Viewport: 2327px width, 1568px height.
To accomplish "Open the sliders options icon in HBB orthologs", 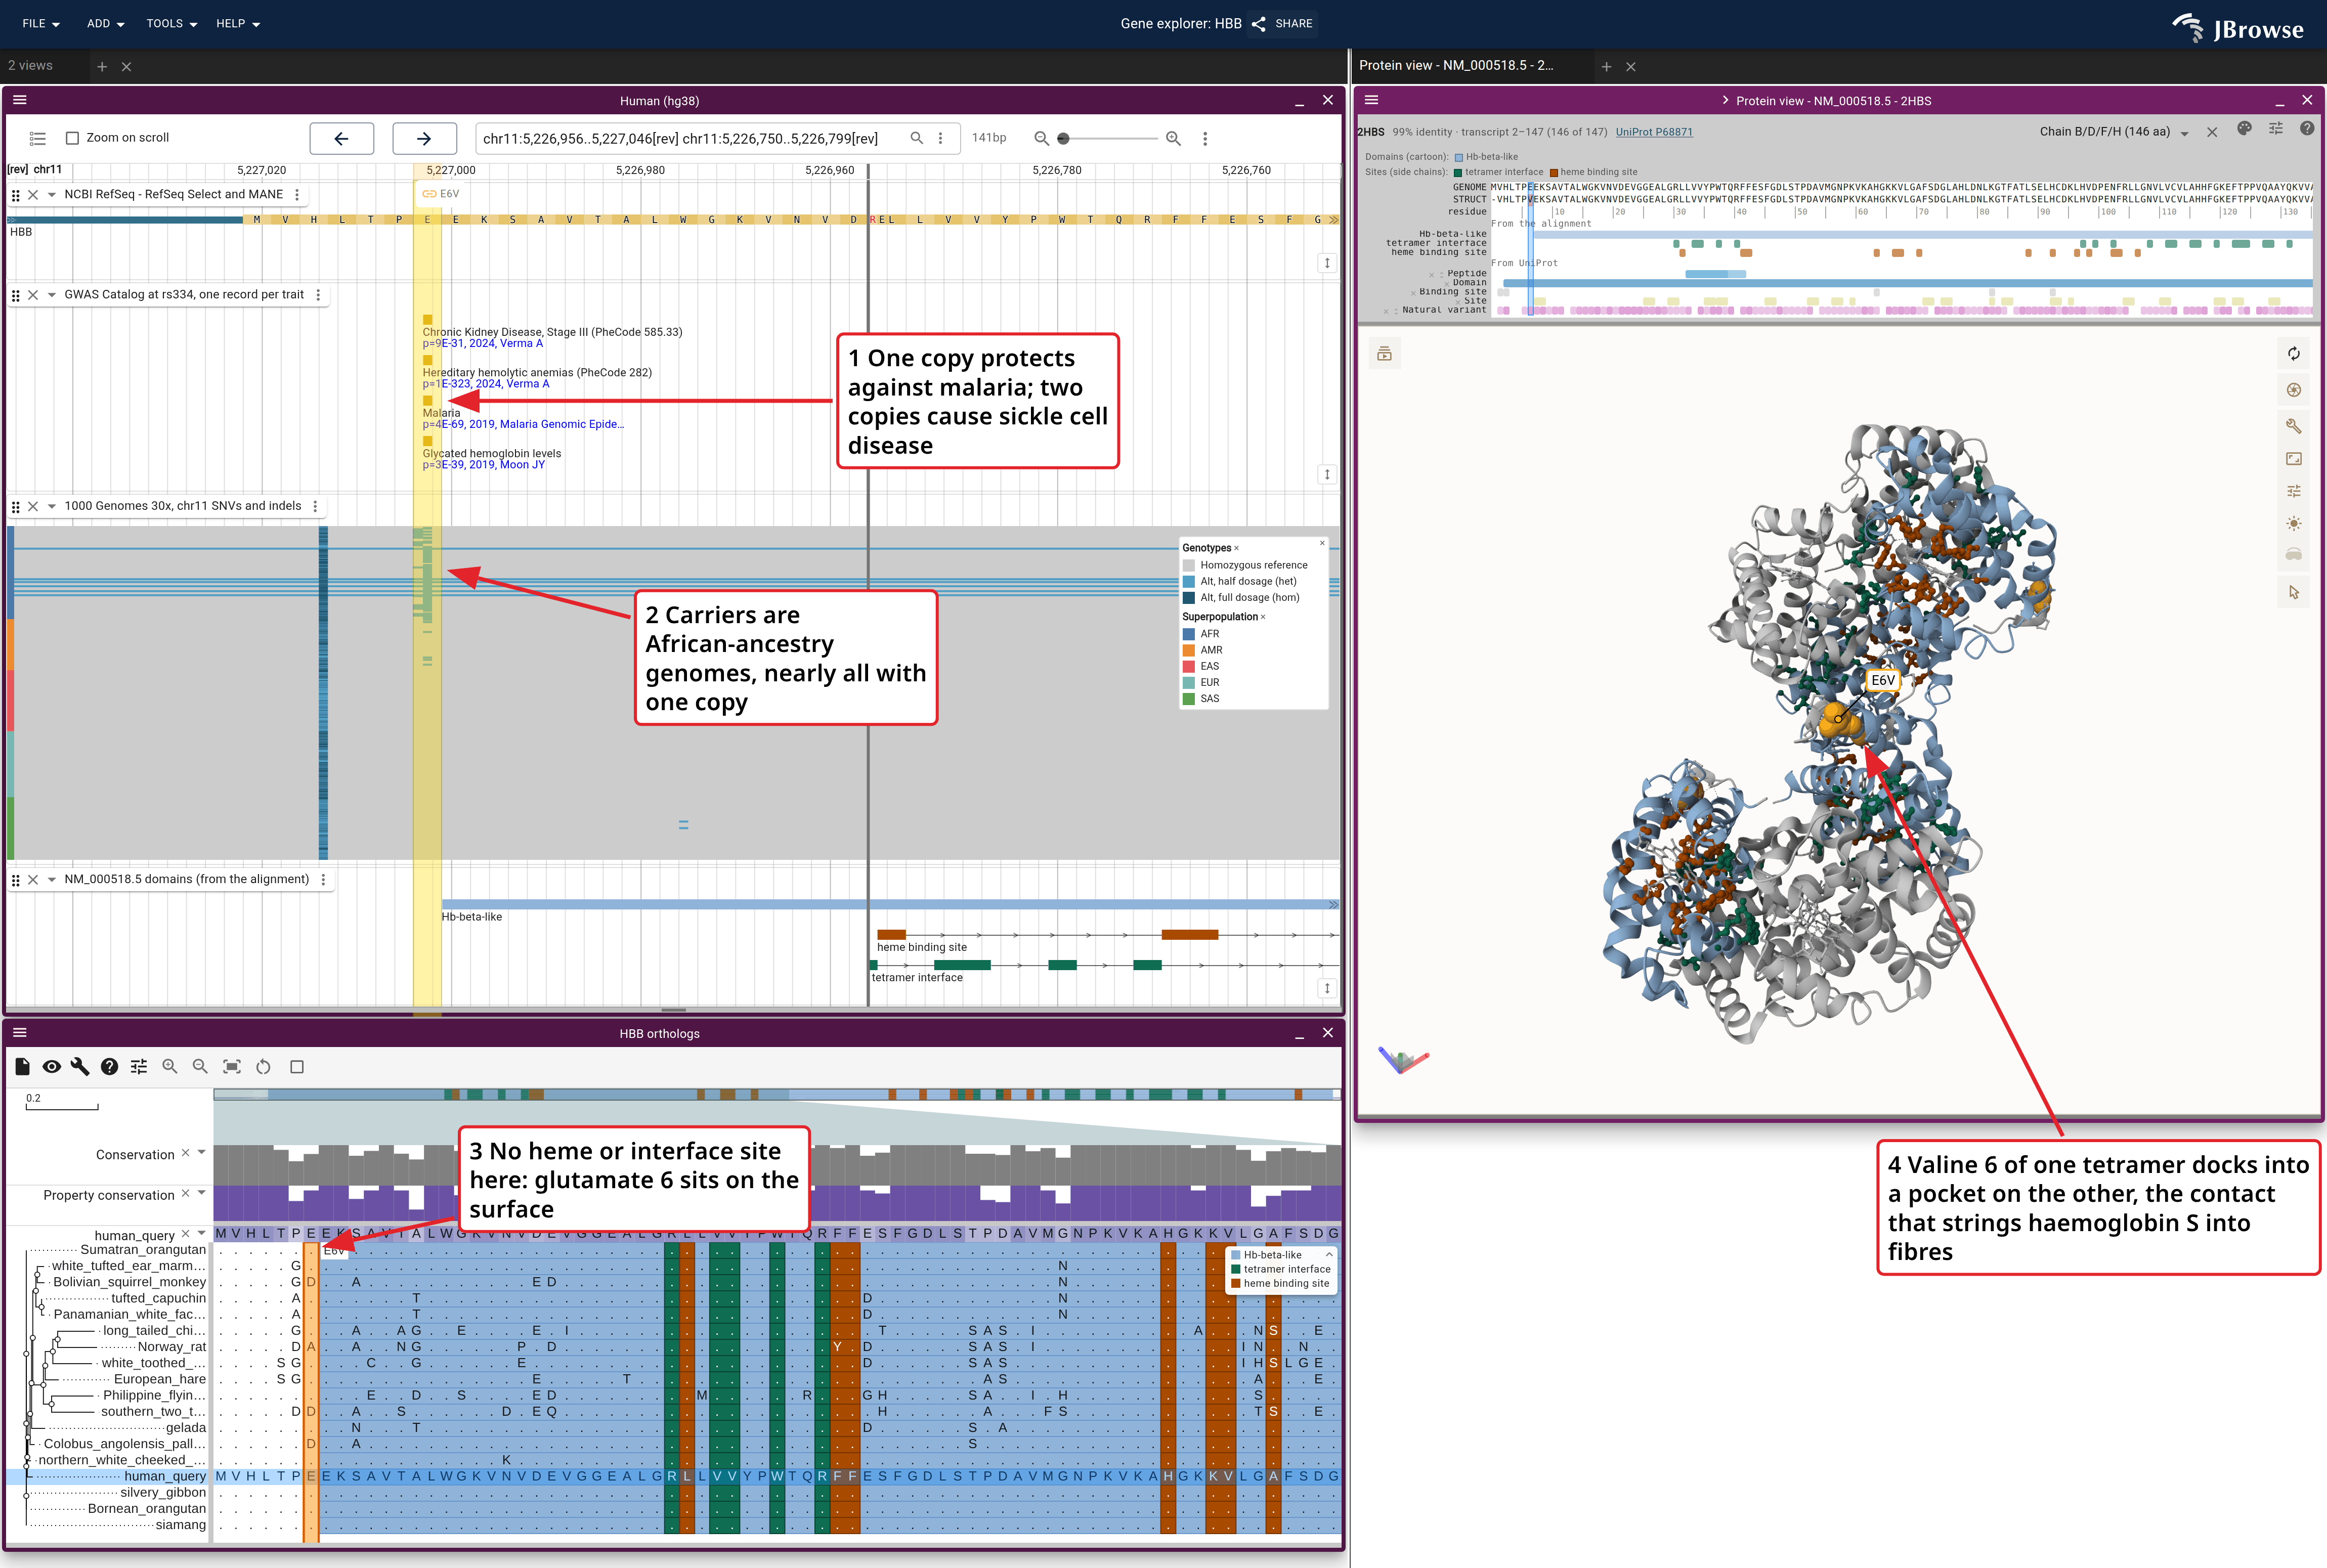I will tap(139, 1067).
